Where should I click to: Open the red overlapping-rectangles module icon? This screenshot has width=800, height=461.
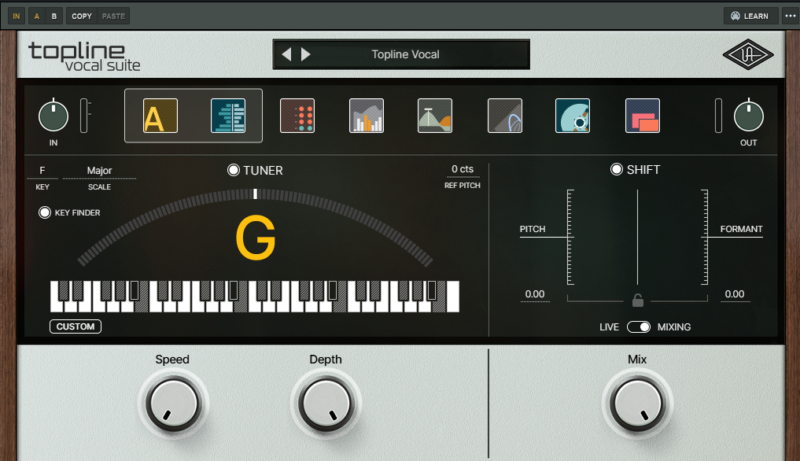[642, 116]
